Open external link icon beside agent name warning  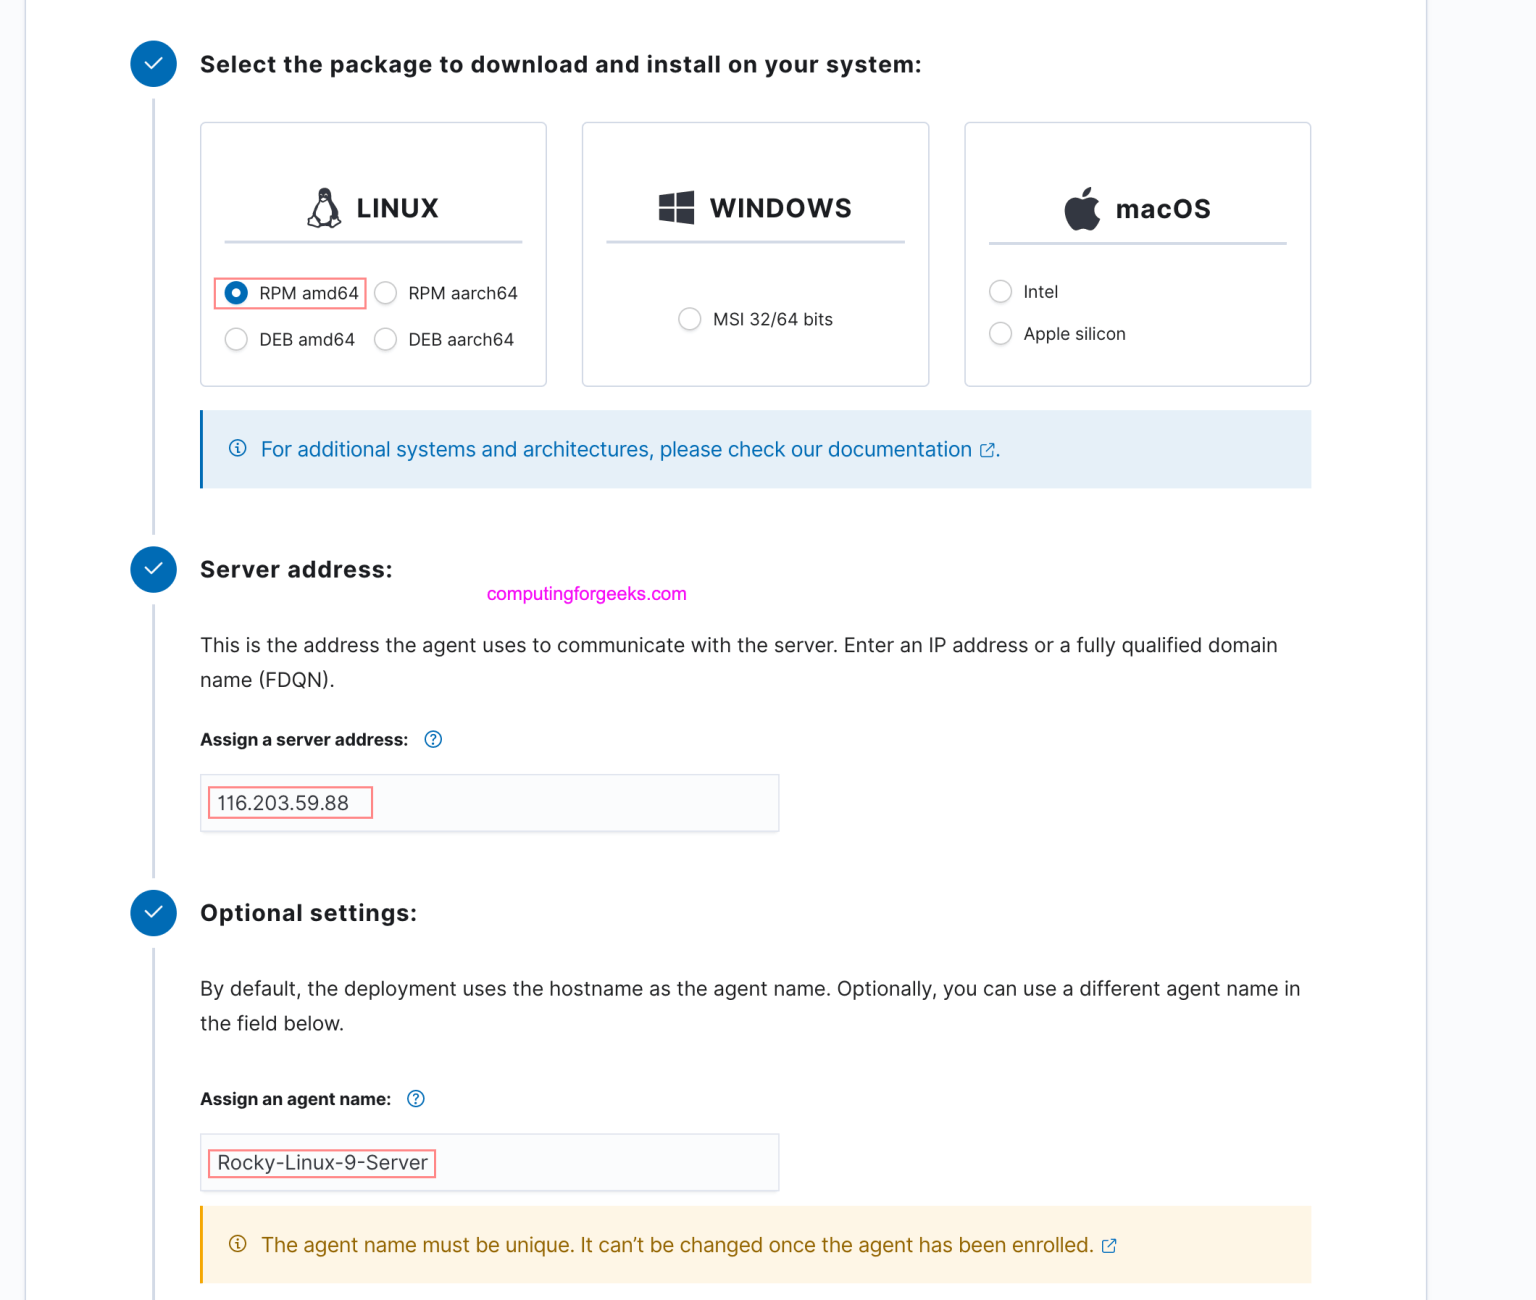pos(1109,1246)
